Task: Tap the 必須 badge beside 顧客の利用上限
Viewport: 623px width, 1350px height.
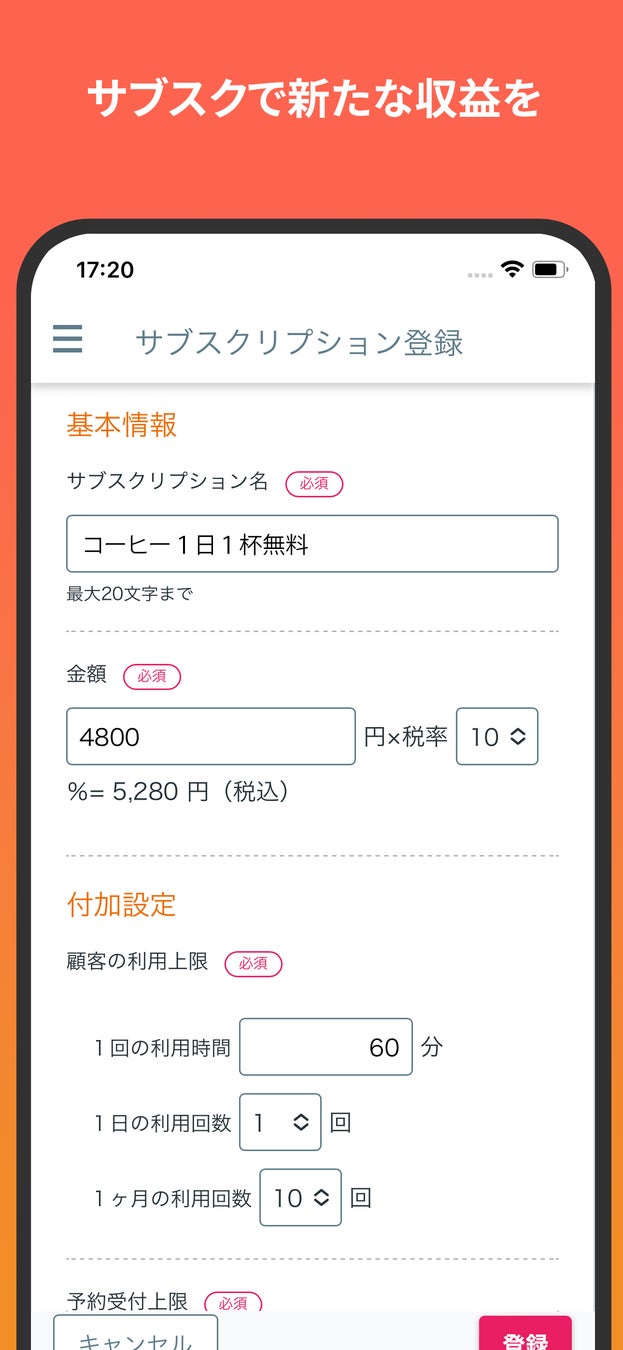Action: click(253, 963)
